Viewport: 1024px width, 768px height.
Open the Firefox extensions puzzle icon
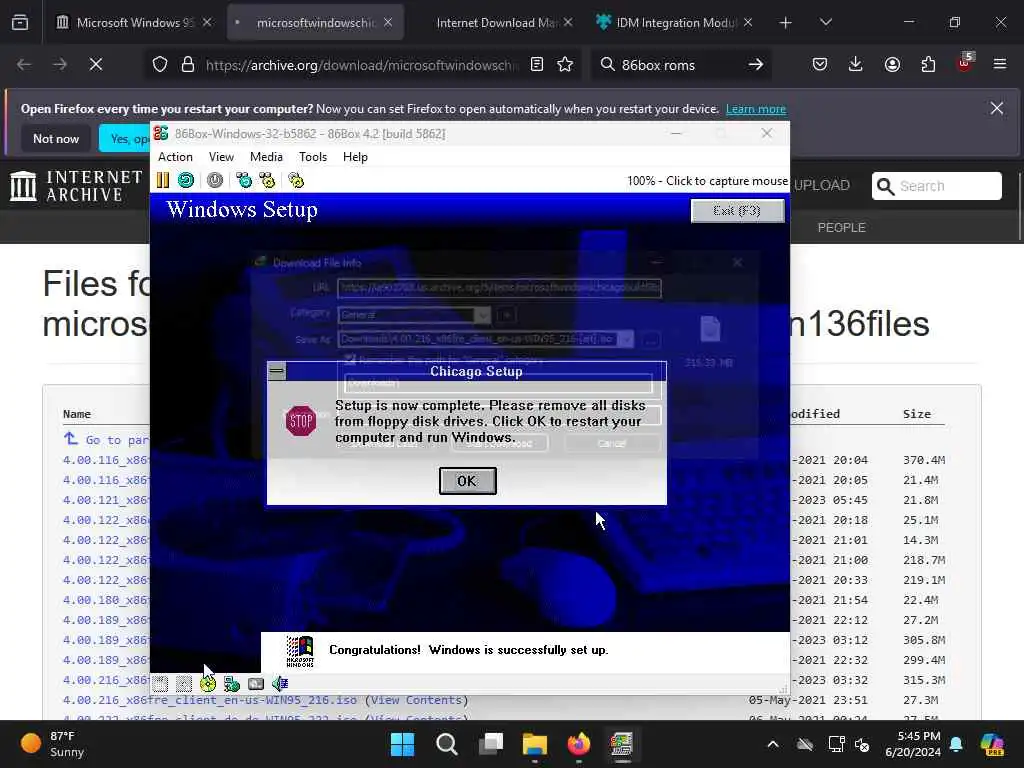[929, 65]
